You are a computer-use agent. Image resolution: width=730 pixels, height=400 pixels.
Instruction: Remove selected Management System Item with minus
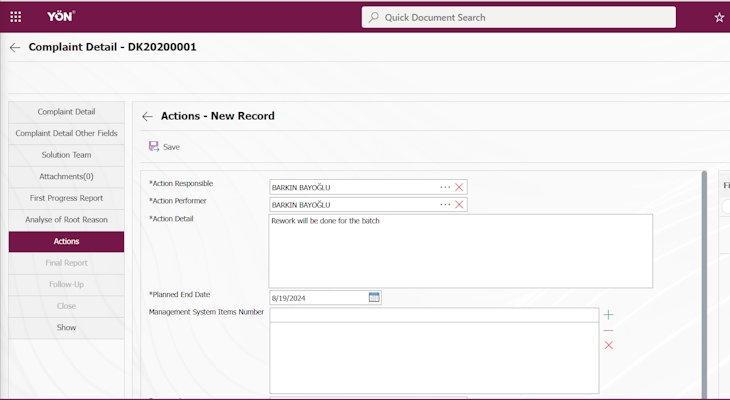608,331
